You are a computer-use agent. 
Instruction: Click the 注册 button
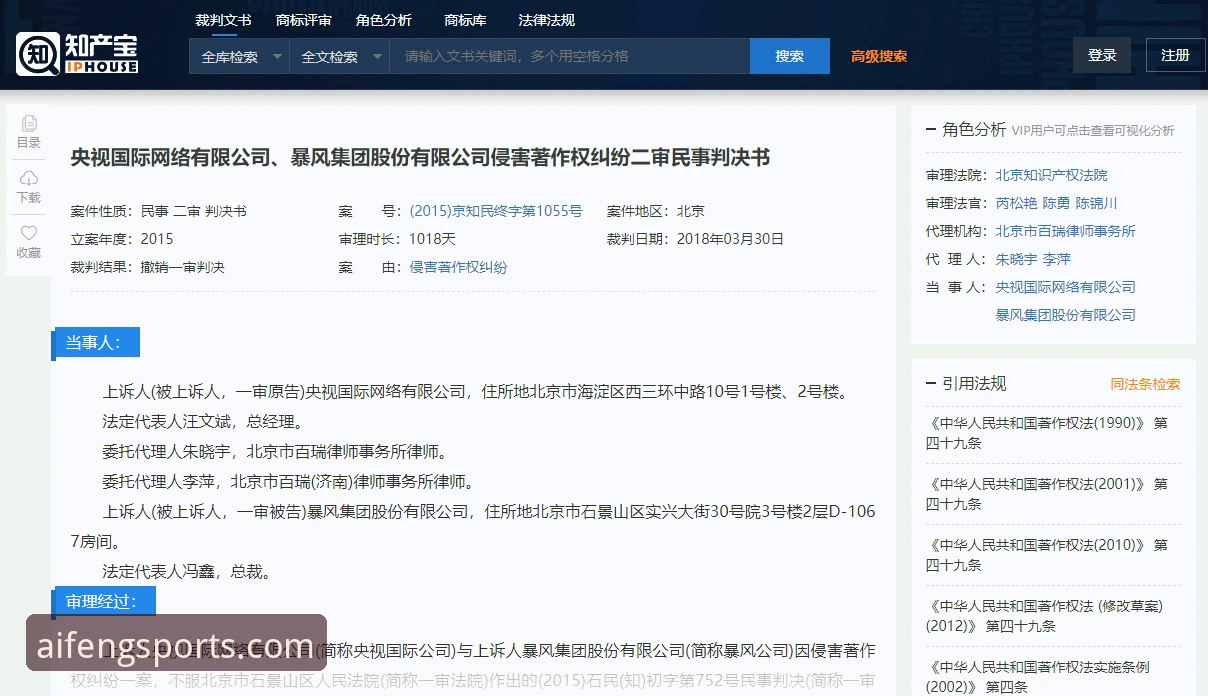click(x=1176, y=55)
